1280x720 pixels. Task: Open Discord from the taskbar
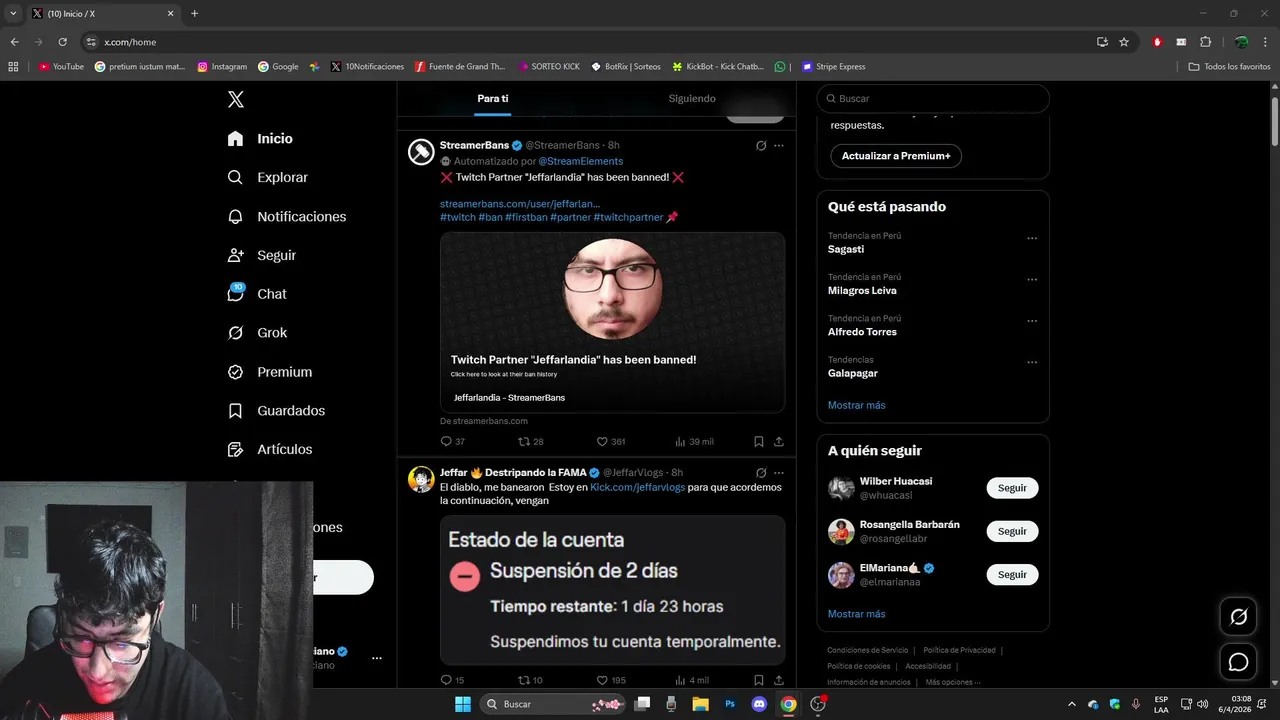[759, 704]
